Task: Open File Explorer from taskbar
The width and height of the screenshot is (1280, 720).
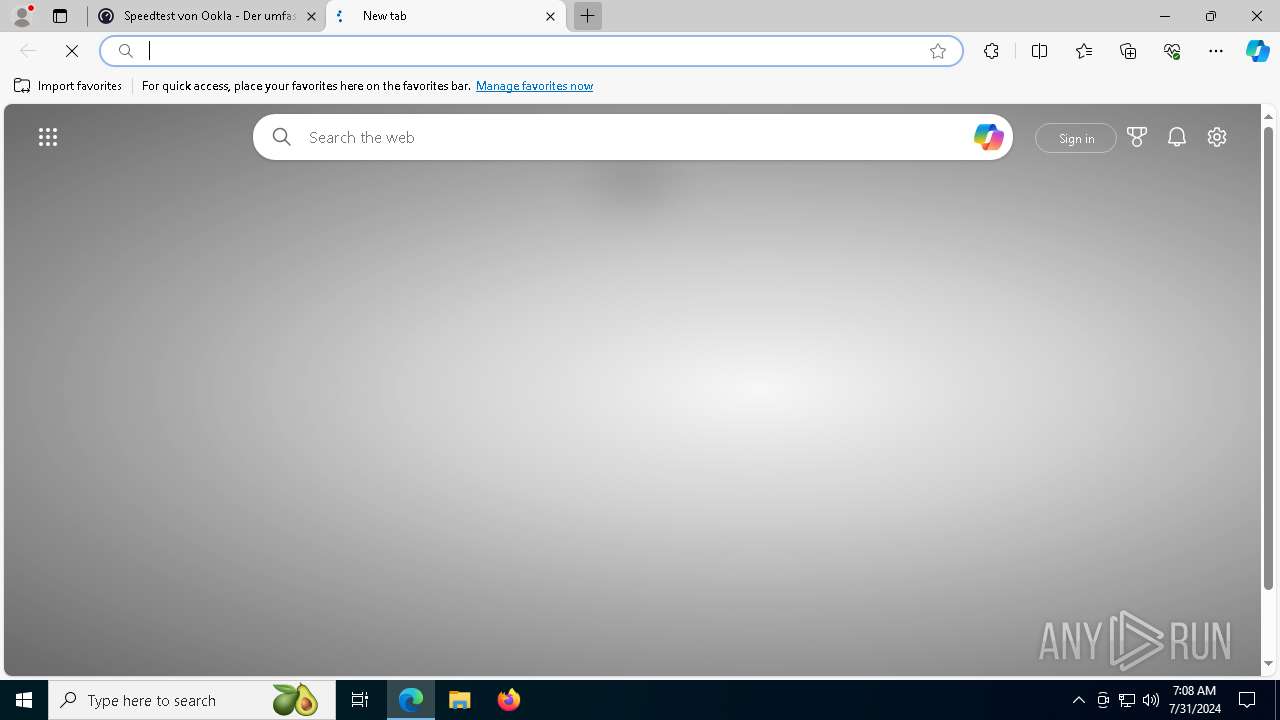Action: pos(460,700)
